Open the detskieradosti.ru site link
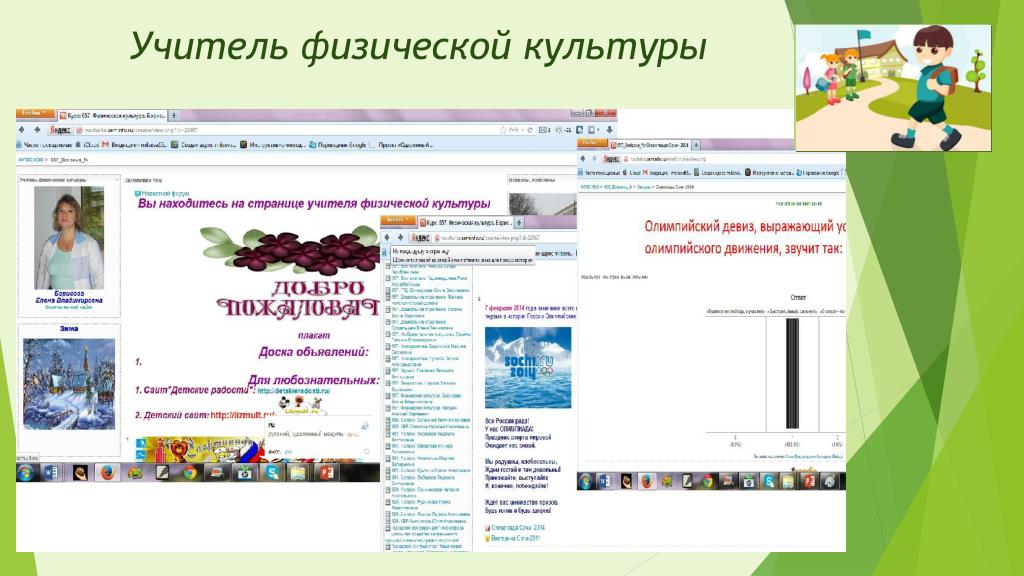The height and width of the screenshot is (576, 1024). [x=293, y=391]
